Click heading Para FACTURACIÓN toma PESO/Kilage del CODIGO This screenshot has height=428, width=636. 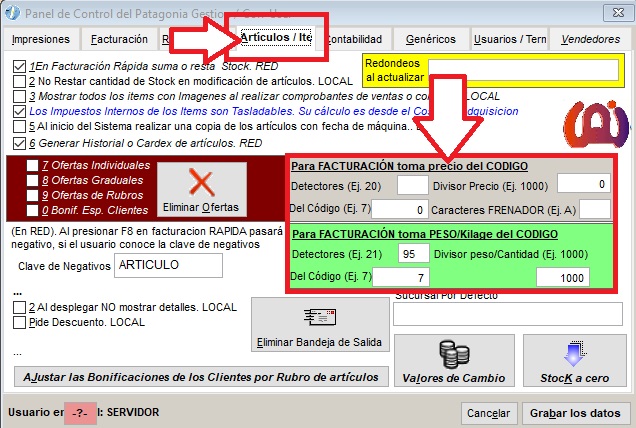(x=425, y=234)
